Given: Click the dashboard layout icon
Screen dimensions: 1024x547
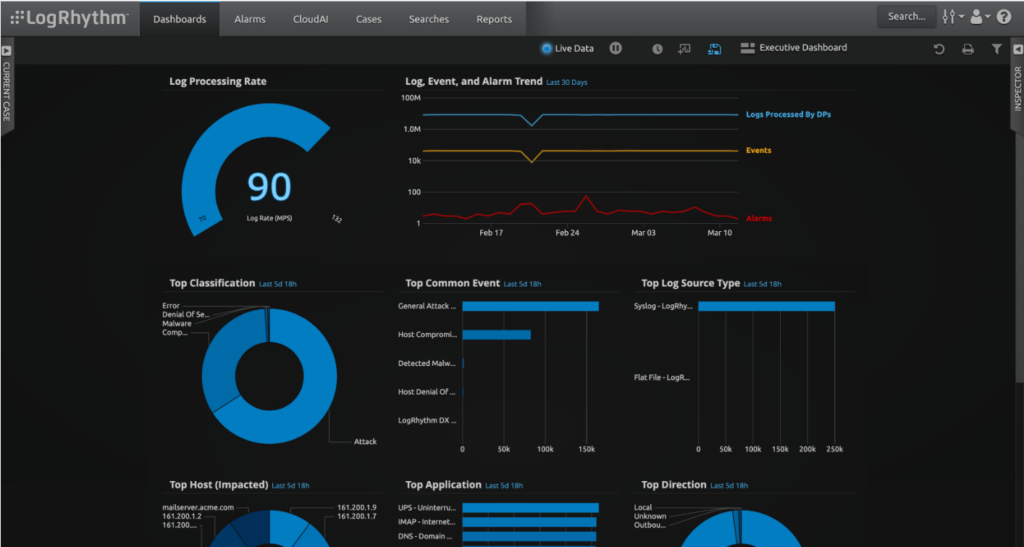Looking at the screenshot, I should tap(748, 48).
